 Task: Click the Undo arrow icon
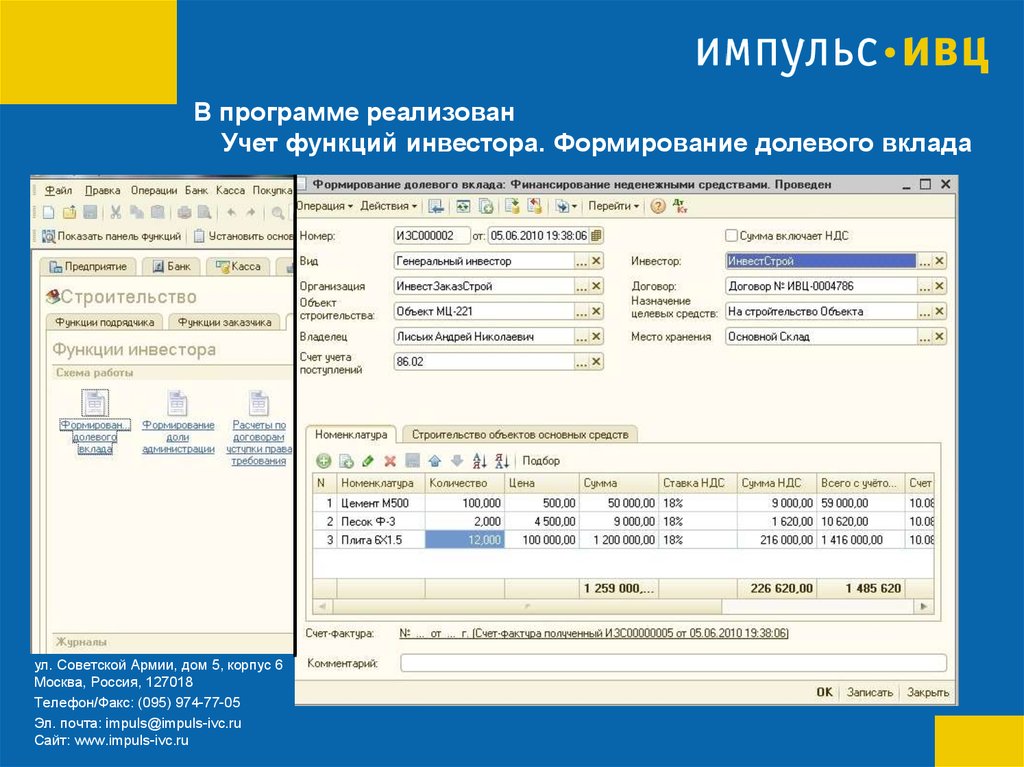(x=231, y=212)
